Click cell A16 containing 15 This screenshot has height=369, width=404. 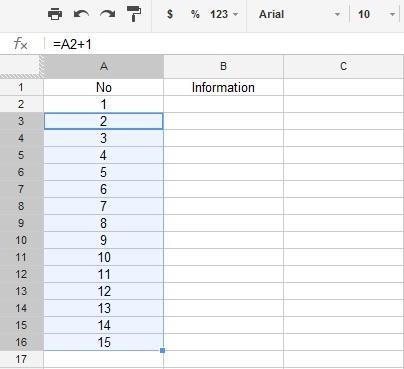coord(104,342)
